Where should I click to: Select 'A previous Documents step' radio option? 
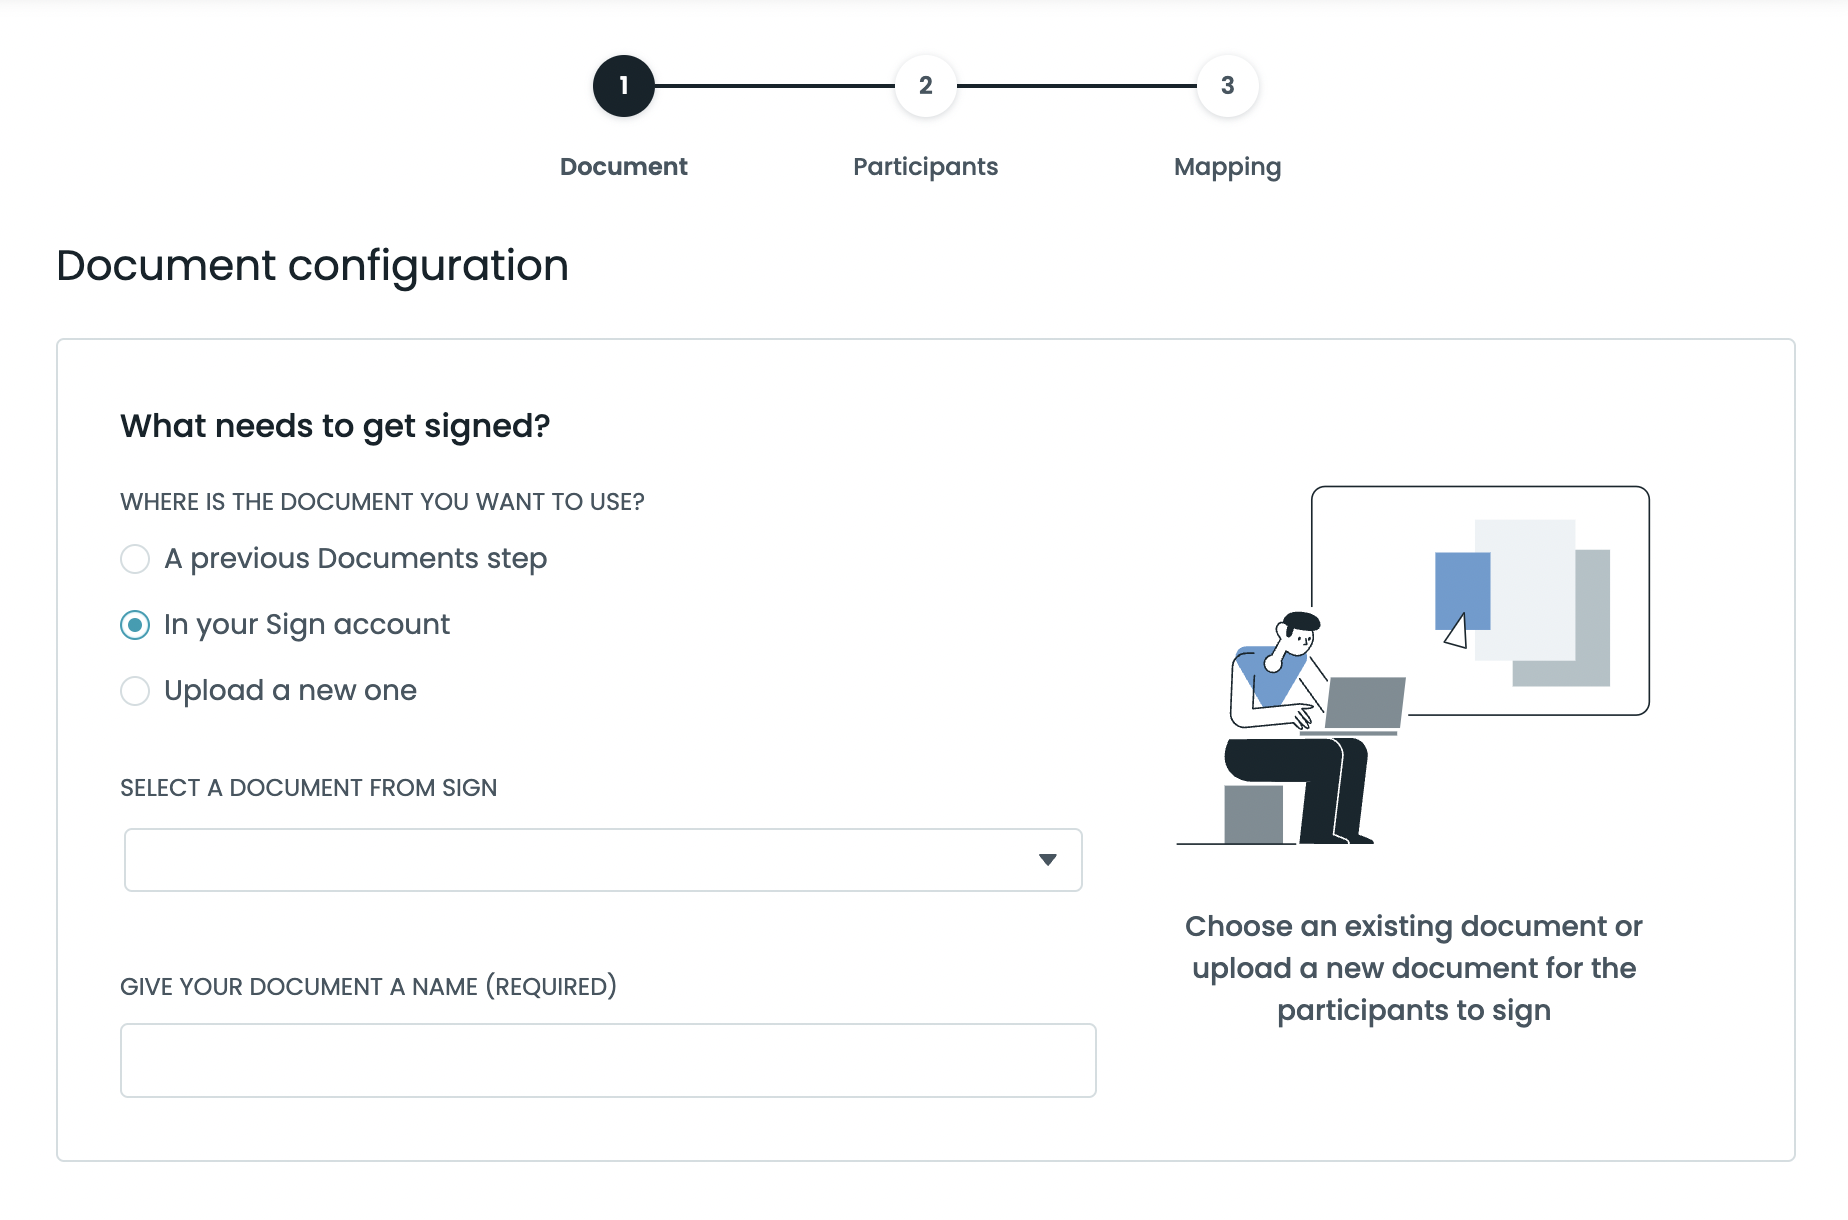pos(134,559)
